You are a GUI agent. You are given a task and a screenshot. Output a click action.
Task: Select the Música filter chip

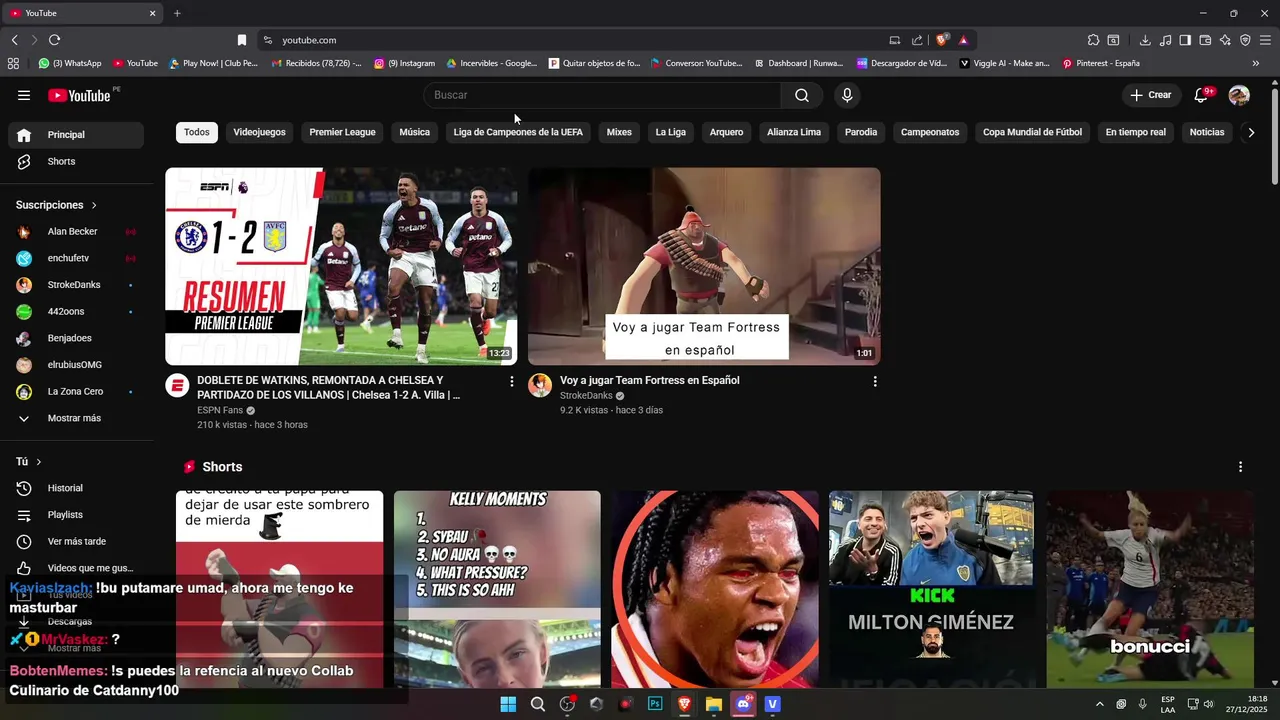tap(414, 132)
